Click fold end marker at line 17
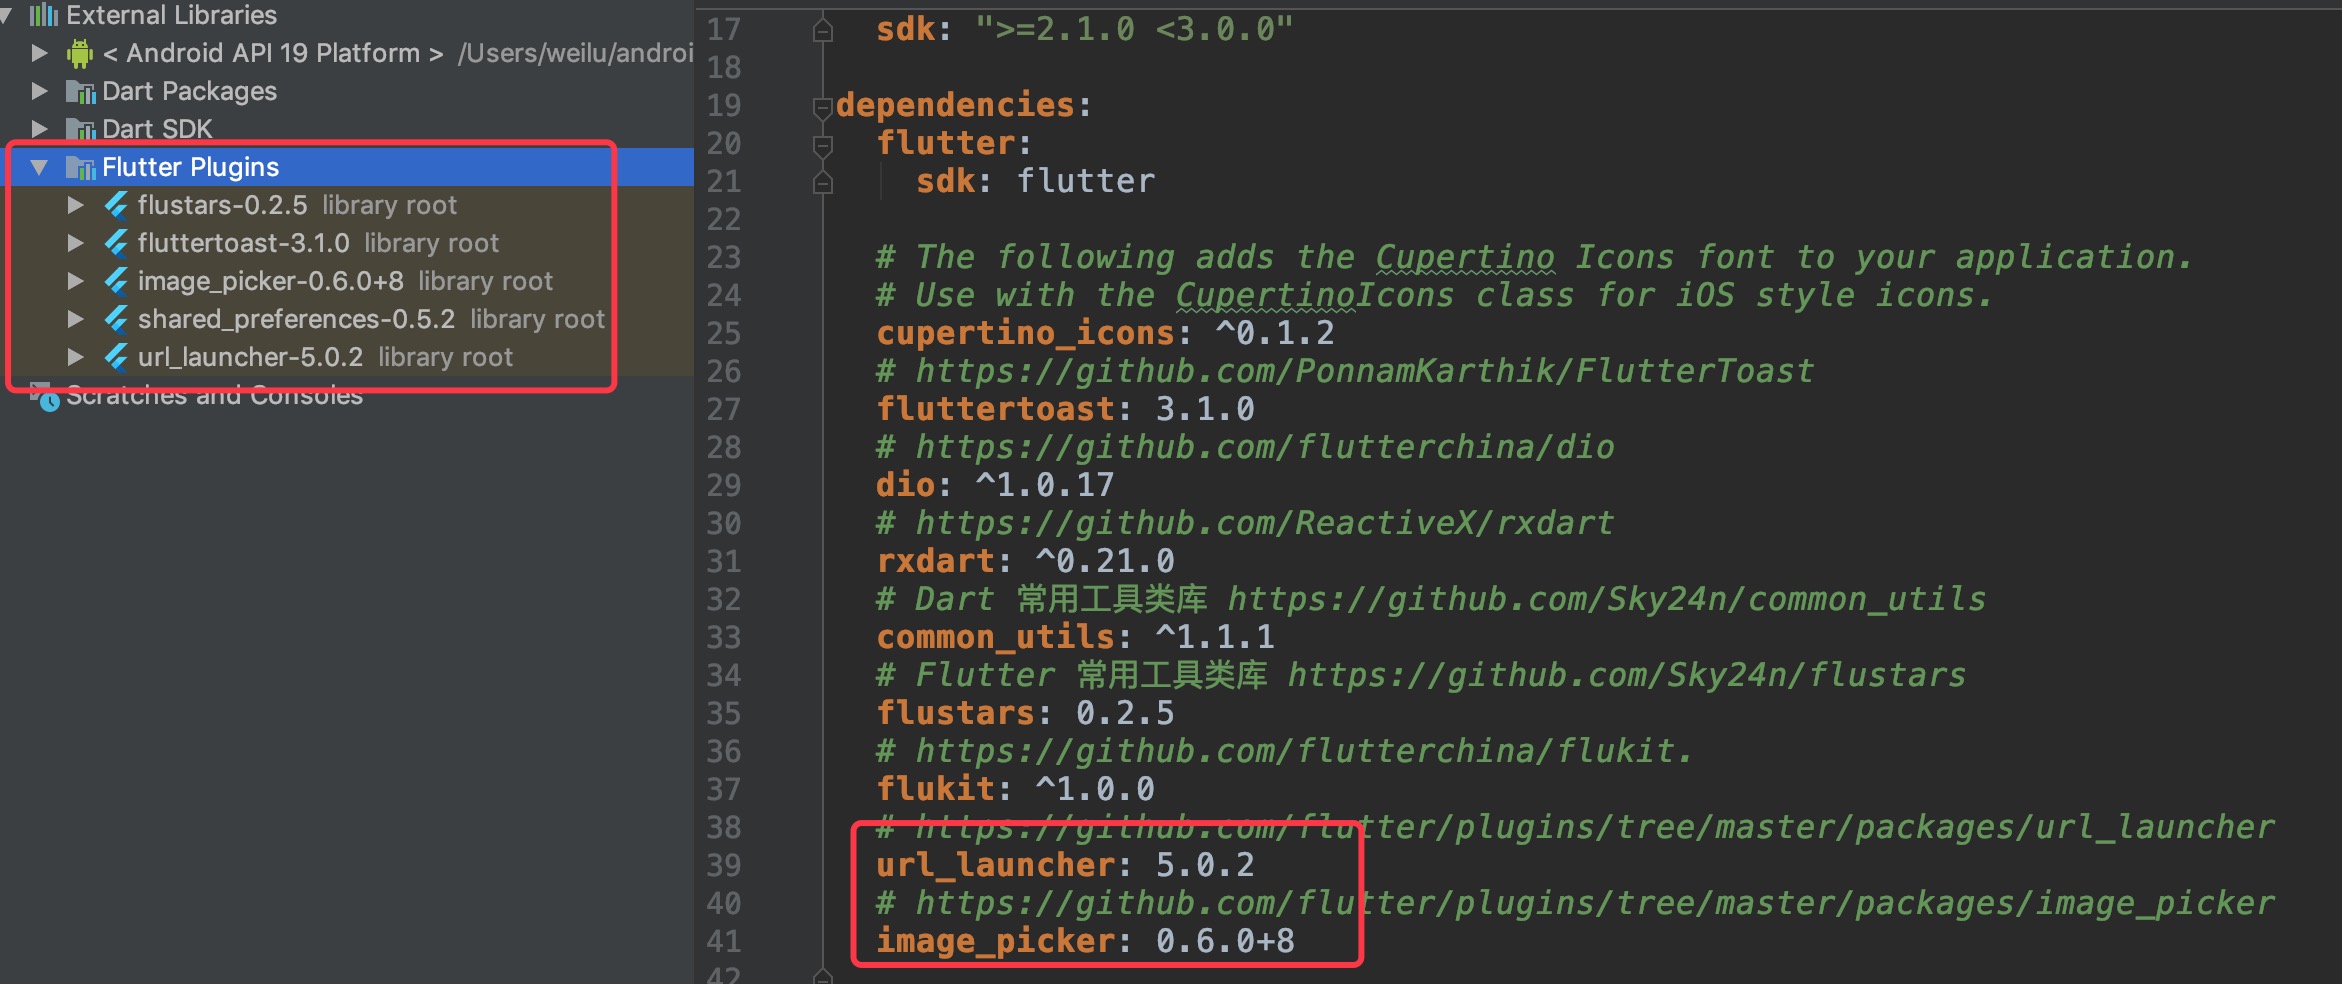The height and width of the screenshot is (984, 2342). tap(823, 30)
